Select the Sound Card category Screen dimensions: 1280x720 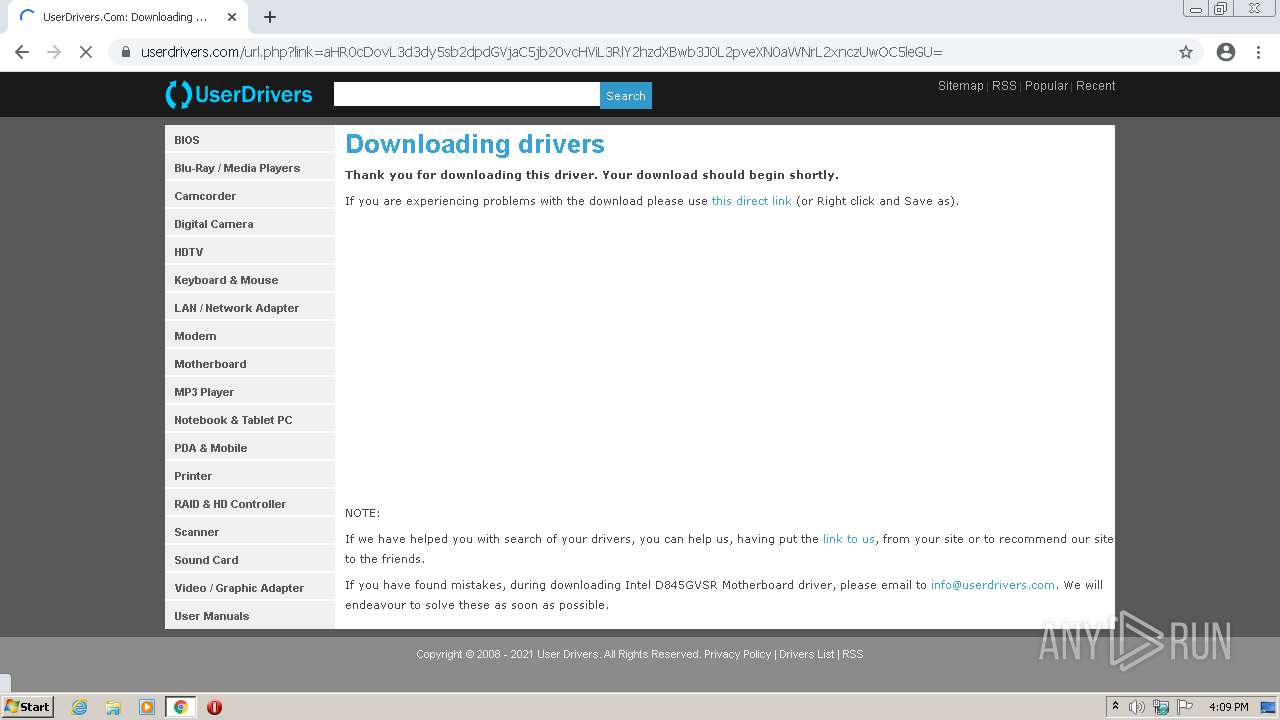point(250,560)
